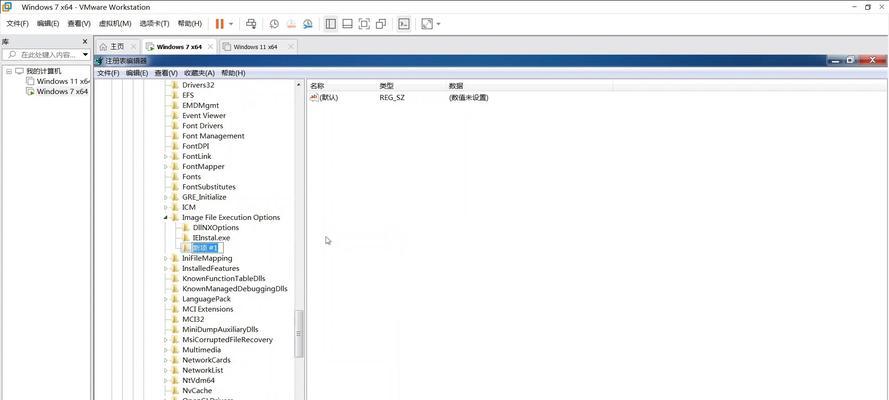
Task: Click the IEInstal.exe folder icon
Action: click(x=186, y=238)
